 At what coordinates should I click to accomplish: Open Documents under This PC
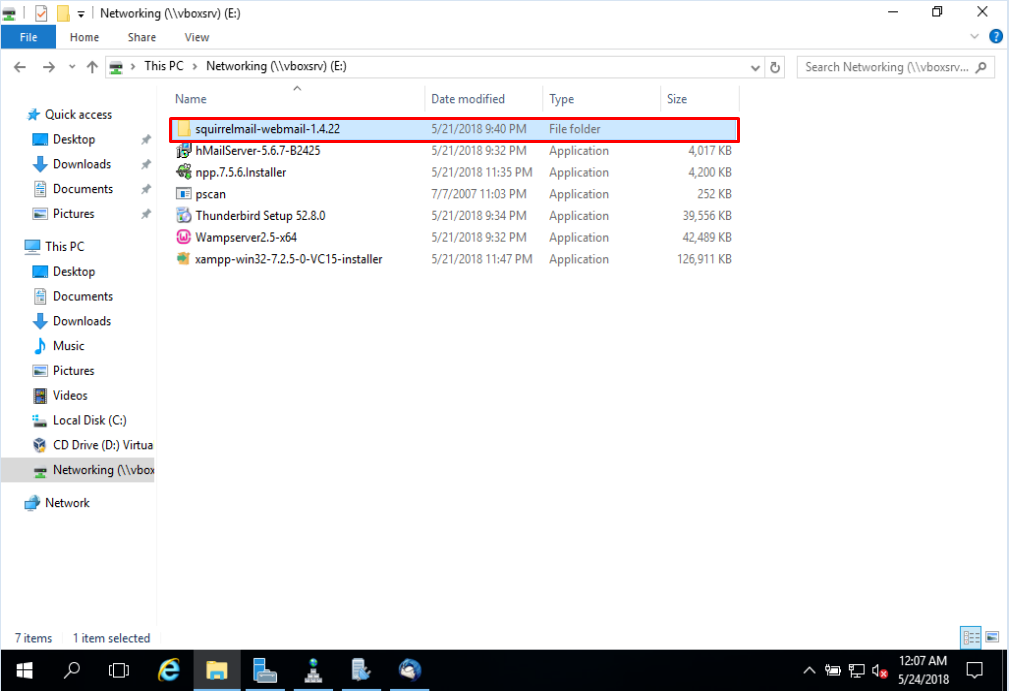82,297
